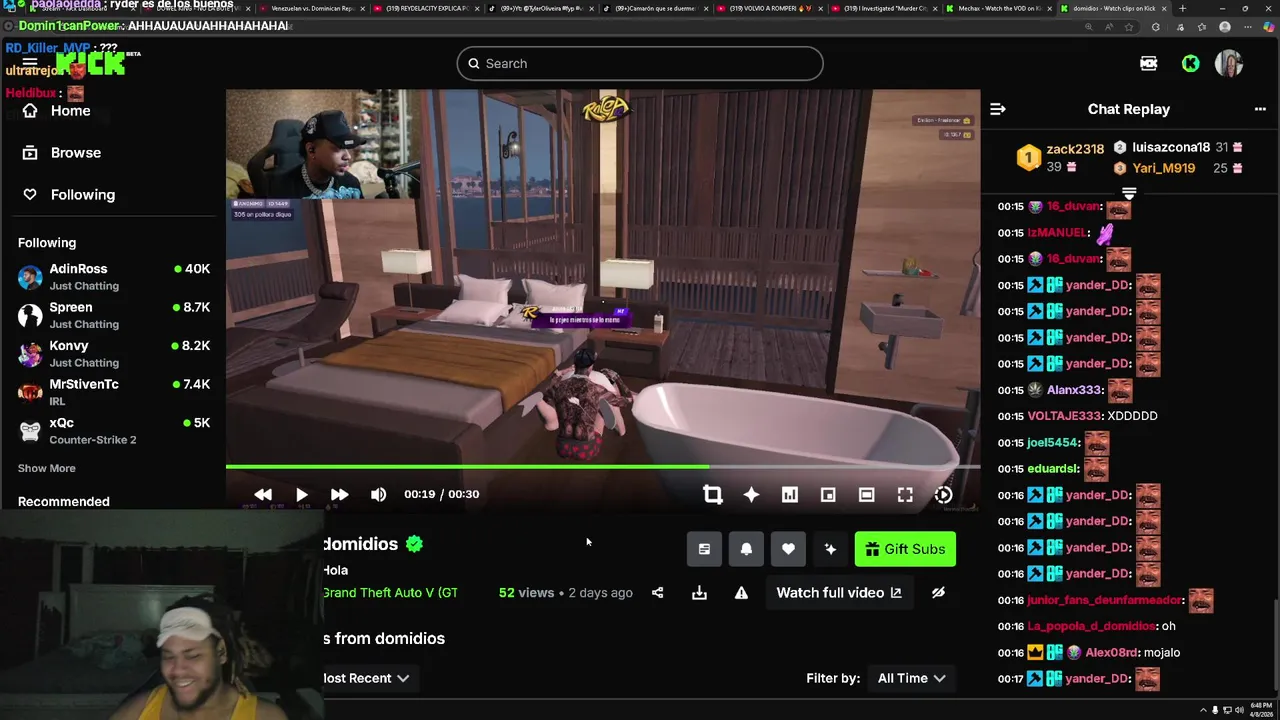Click the Search input field

click(x=640, y=63)
